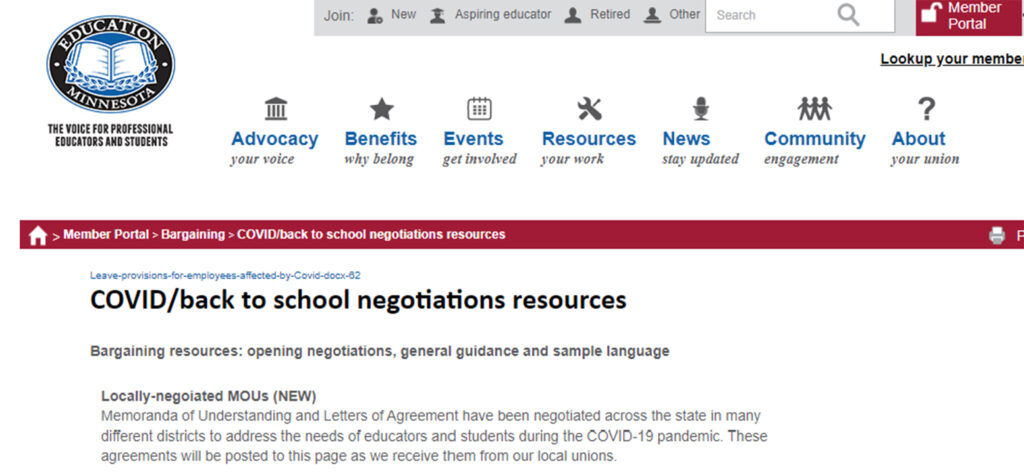Open the Advocacy menu
The height and width of the screenshot is (476, 1024).
pos(274,139)
